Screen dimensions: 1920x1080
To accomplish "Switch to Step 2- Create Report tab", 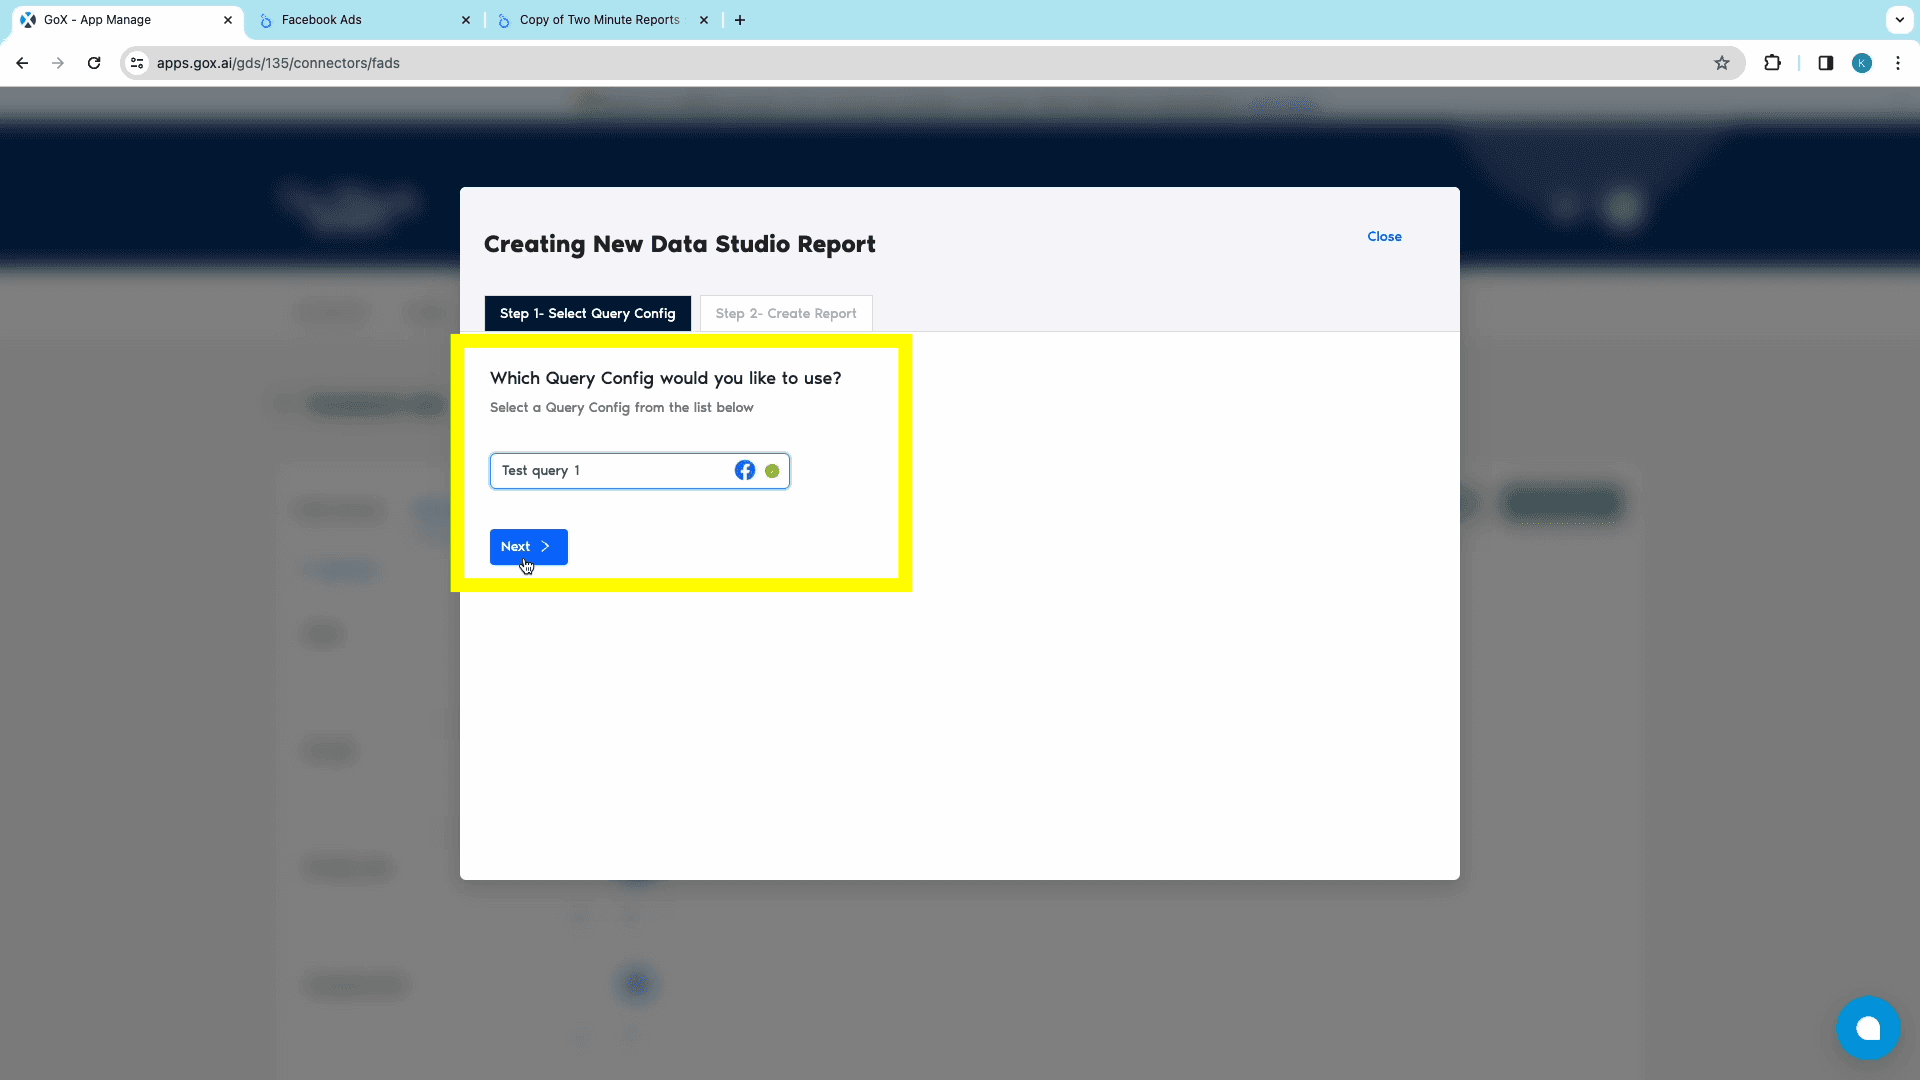I will click(x=786, y=314).
